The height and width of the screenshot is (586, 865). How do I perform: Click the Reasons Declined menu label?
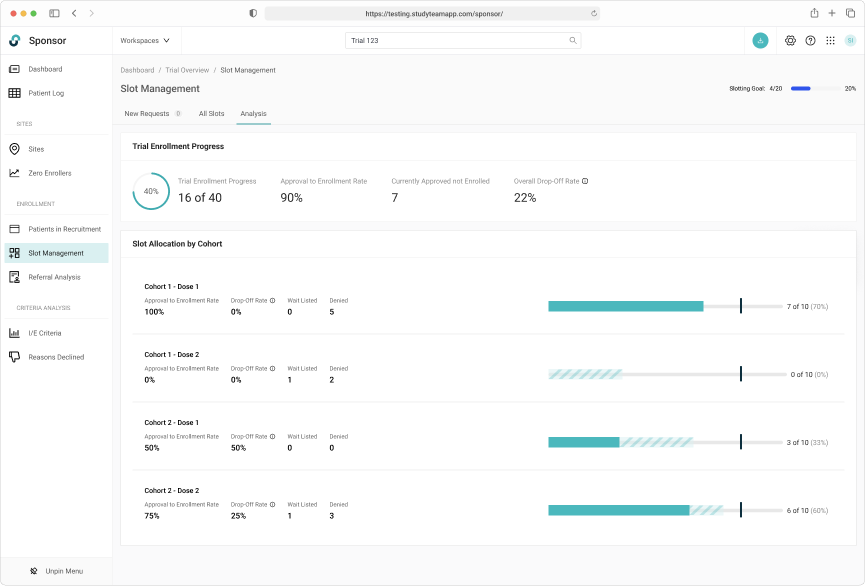[x=56, y=357]
